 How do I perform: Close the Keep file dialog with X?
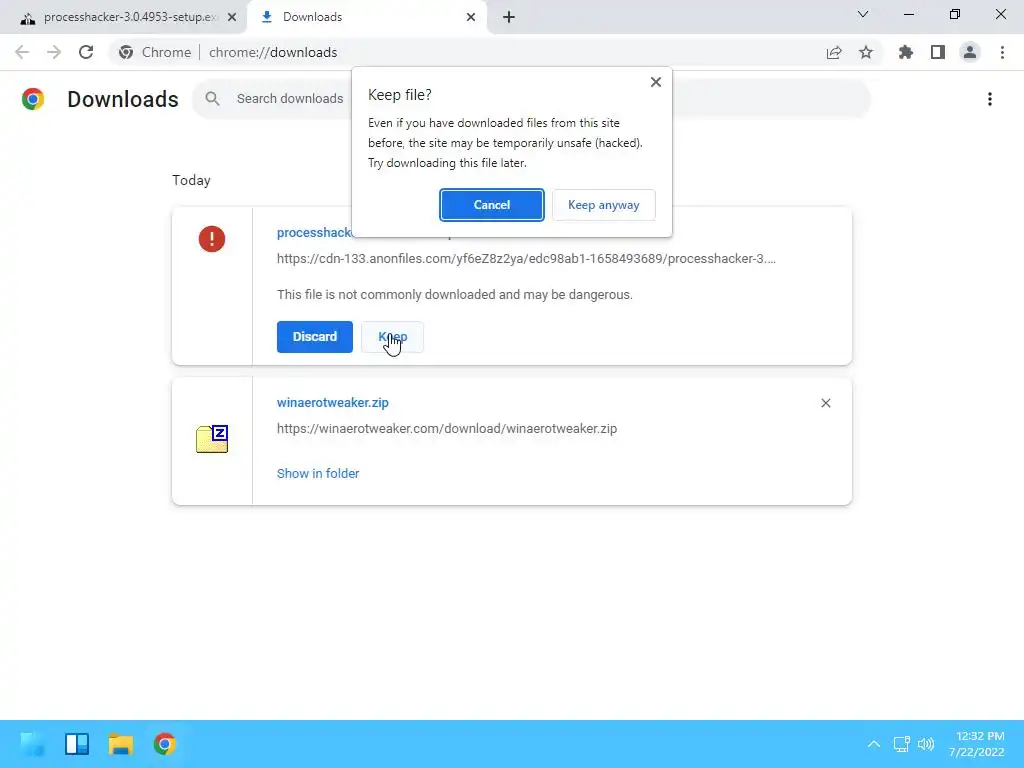(x=656, y=82)
